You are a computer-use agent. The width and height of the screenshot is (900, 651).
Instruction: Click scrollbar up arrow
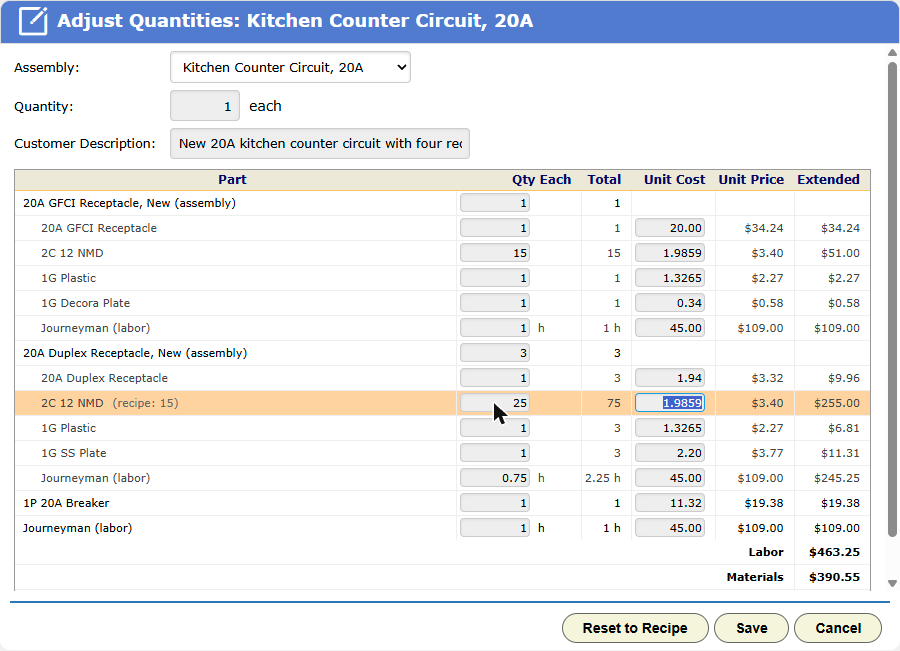tap(892, 53)
